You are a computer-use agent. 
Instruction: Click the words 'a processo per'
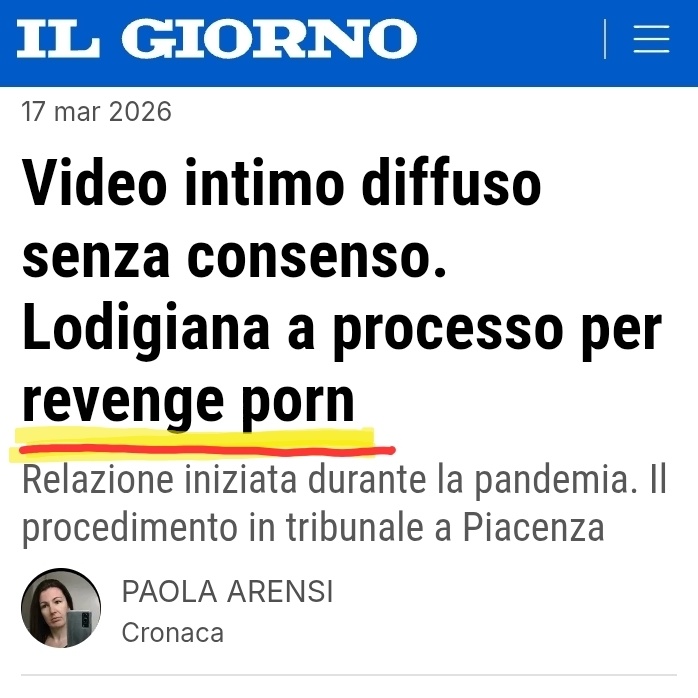click(475, 332)
